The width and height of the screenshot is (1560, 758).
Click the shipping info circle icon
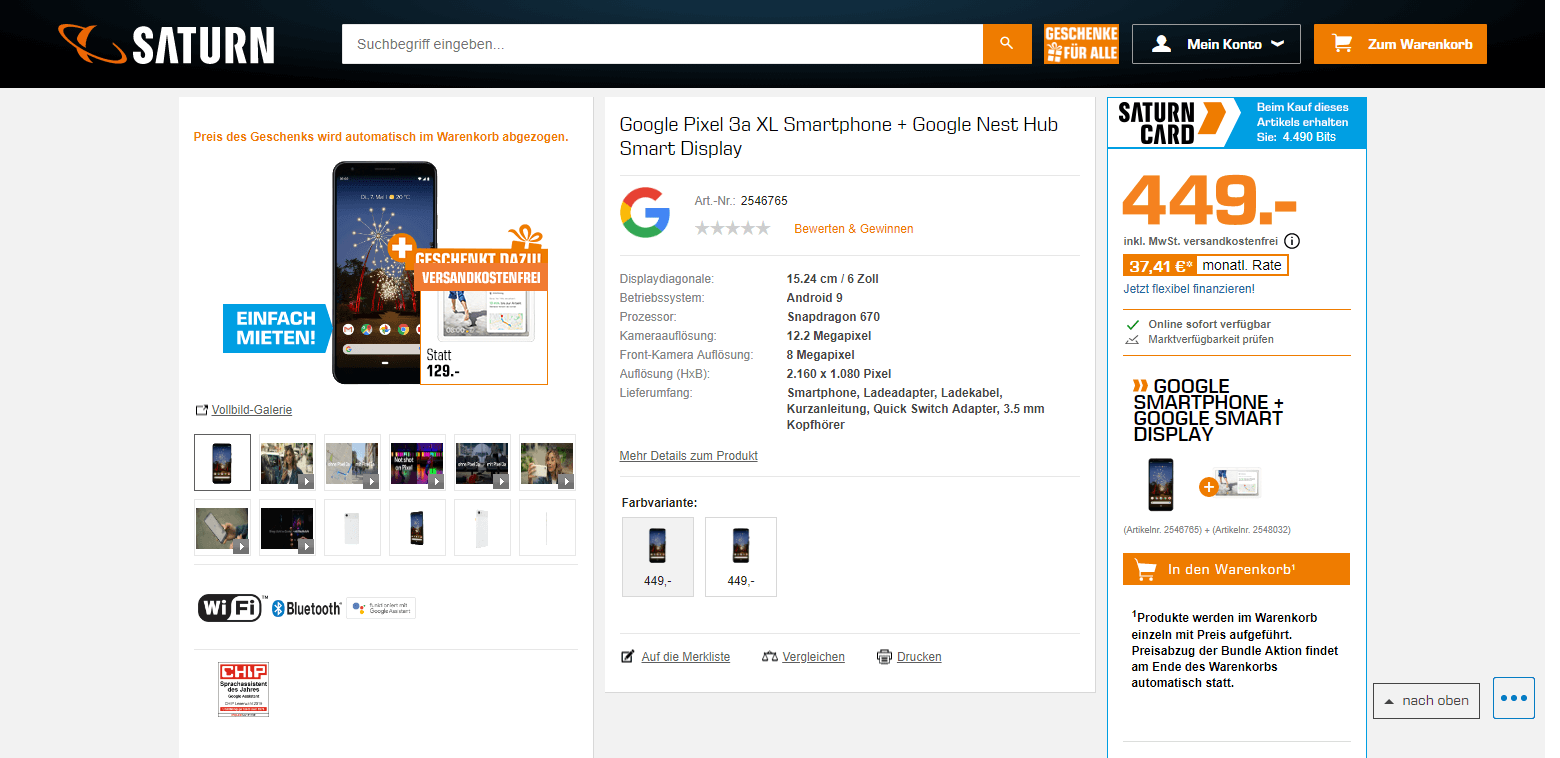click(1292, 241)
